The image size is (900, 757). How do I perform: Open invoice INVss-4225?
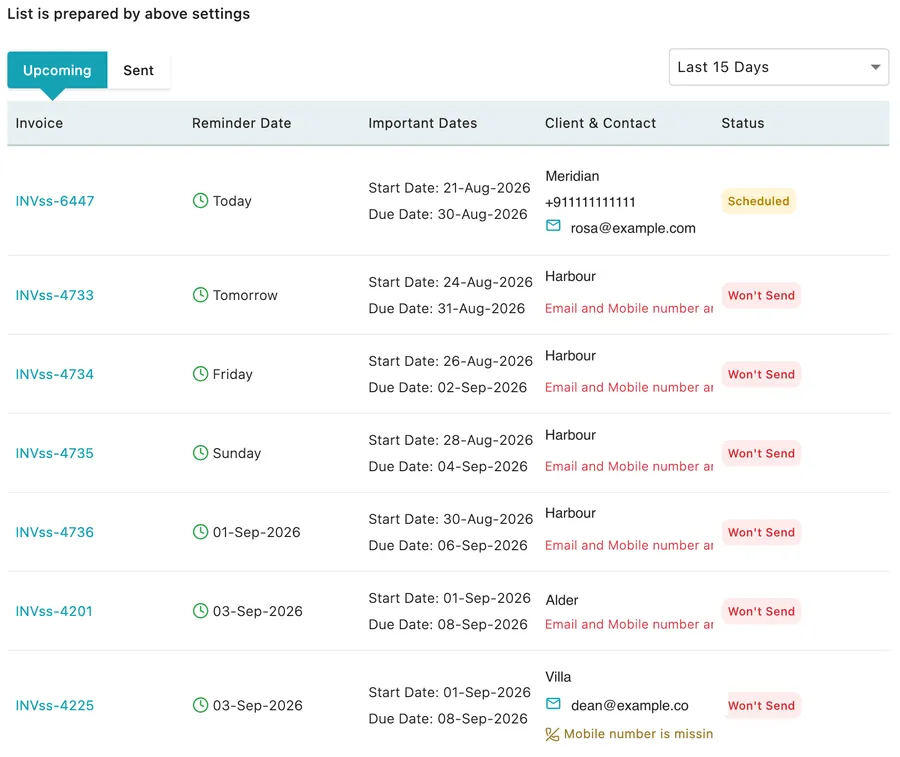[x=55, y=705]
